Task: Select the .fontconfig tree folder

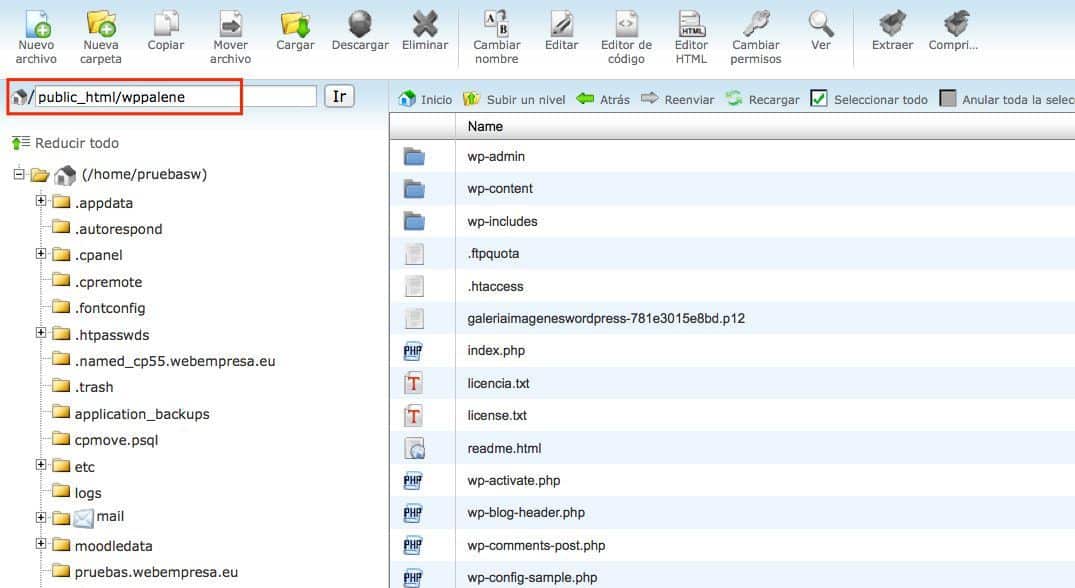Action: coord(99,308)
